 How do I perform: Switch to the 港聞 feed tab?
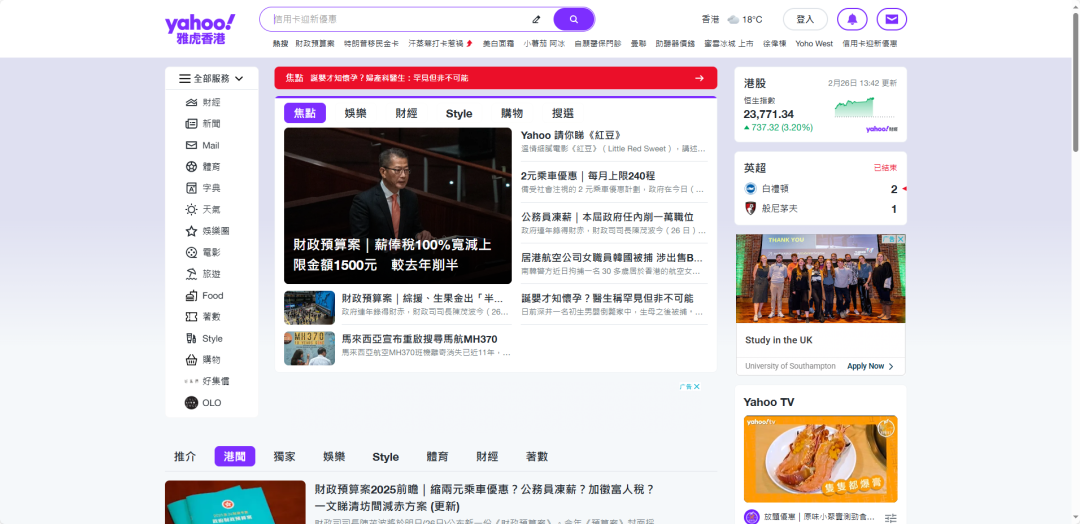(235, 457)
